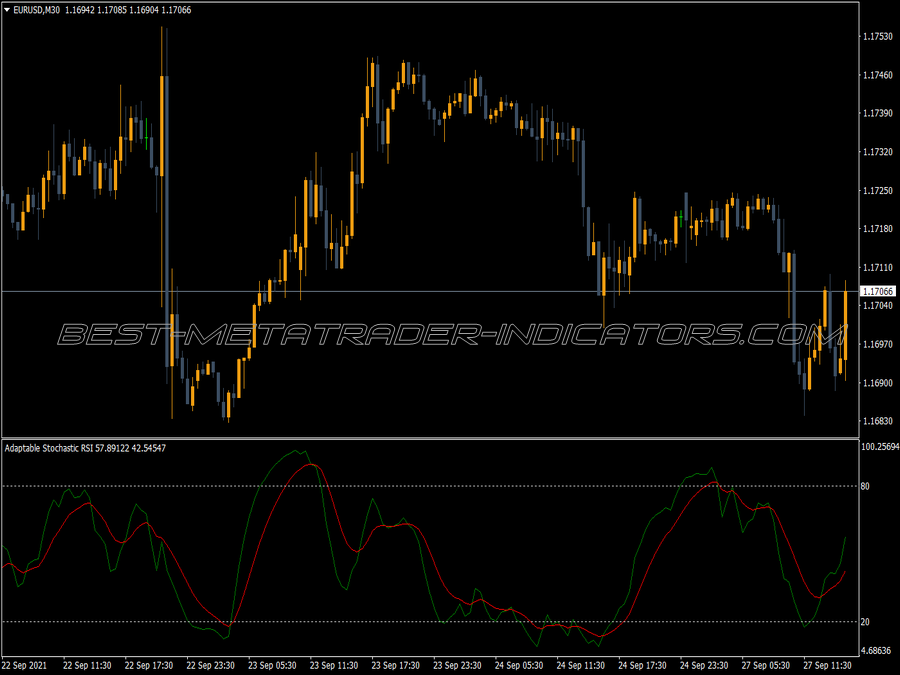The image size is (900, 675).
Task: Click the Adaptable Stochastic RSI indicator label
Action: pyautogui.click(x=85, y=448)
